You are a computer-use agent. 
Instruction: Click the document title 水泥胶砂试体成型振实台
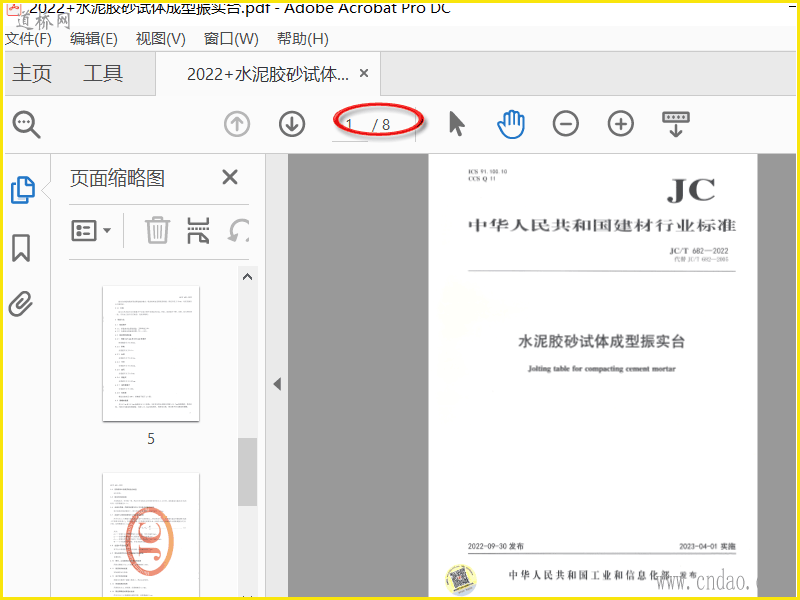pyautogui.click(x=602, y=341)
